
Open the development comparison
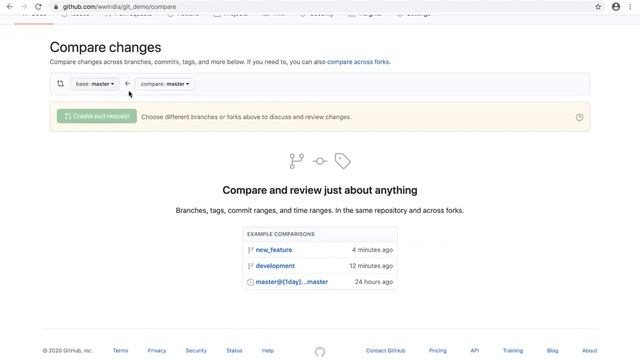click(275, 266)
